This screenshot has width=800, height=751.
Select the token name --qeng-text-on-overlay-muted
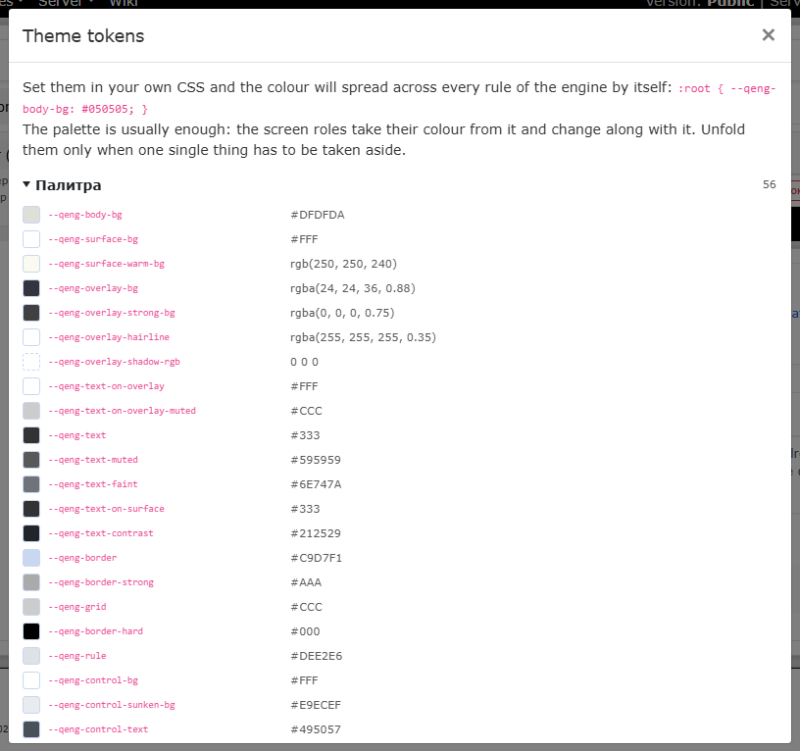[x=122, y=411]
